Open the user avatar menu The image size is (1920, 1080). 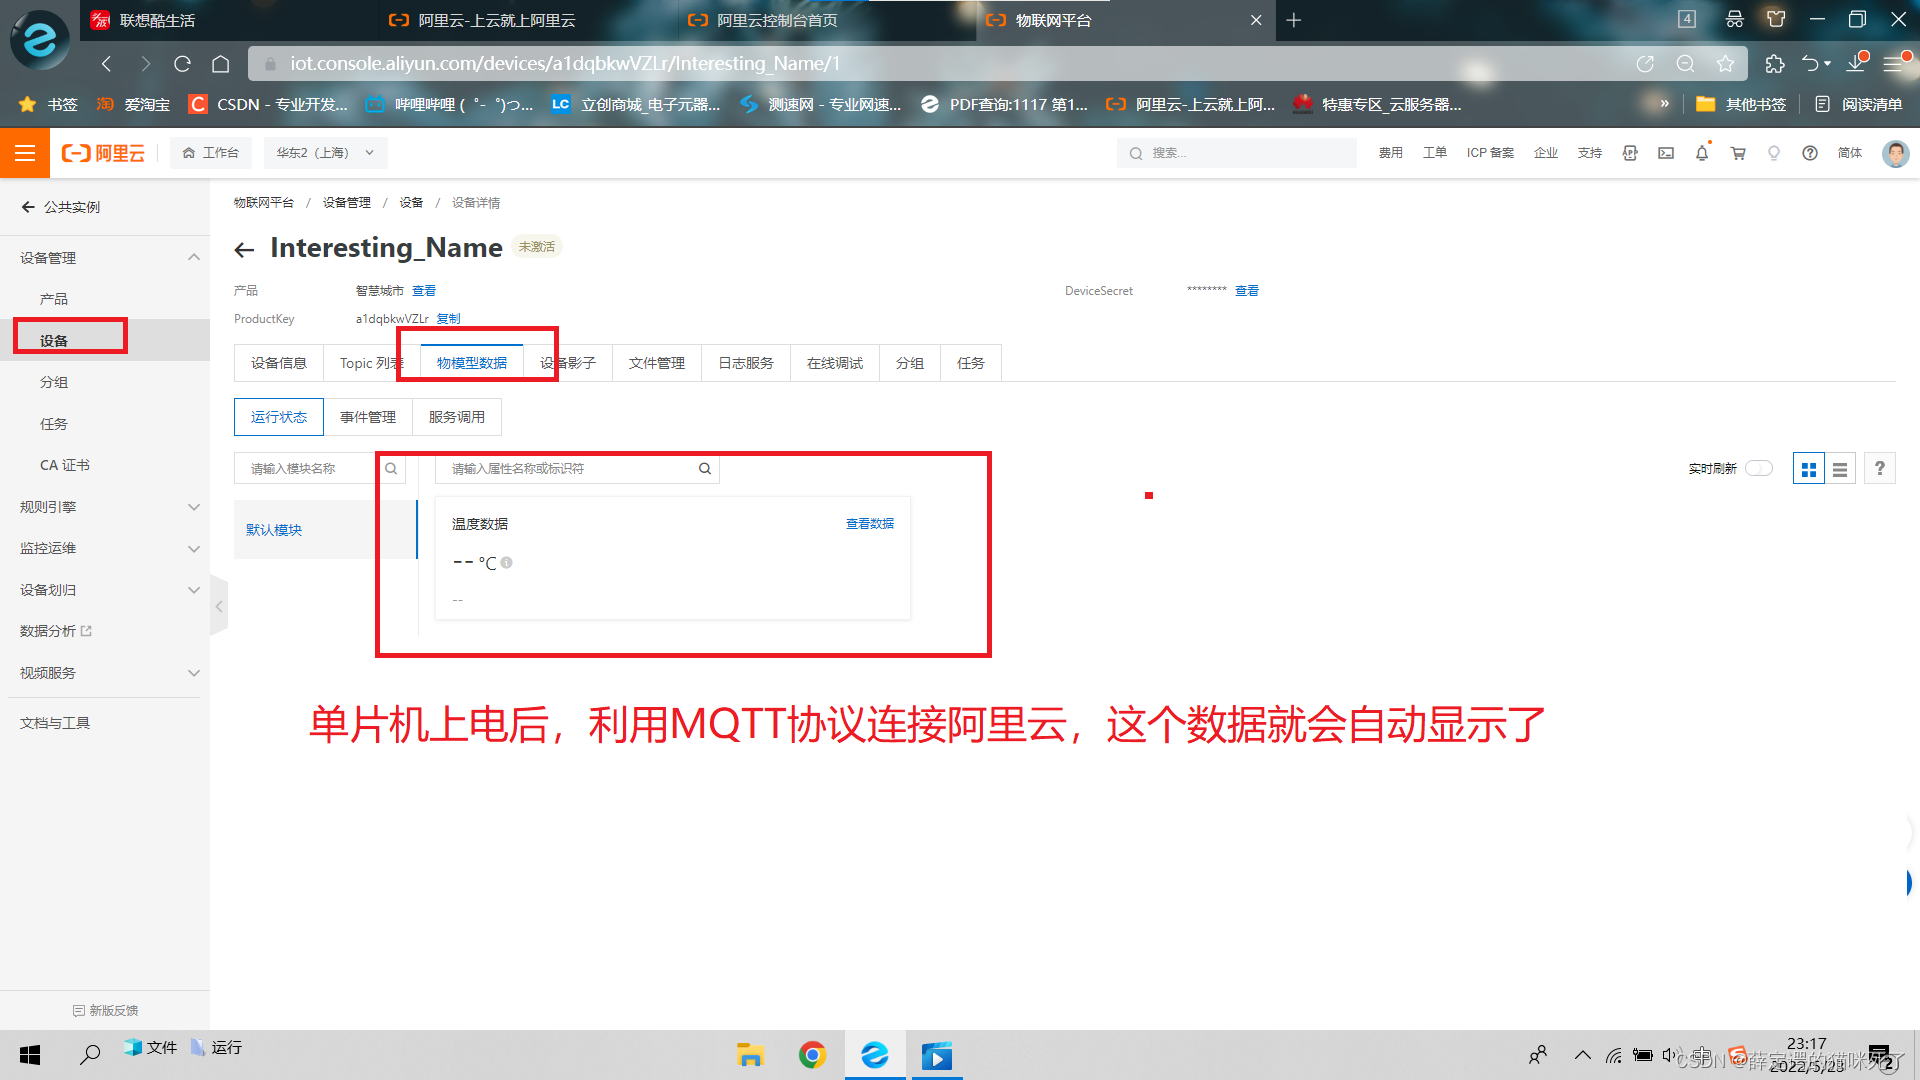[x=1895, y=153]
